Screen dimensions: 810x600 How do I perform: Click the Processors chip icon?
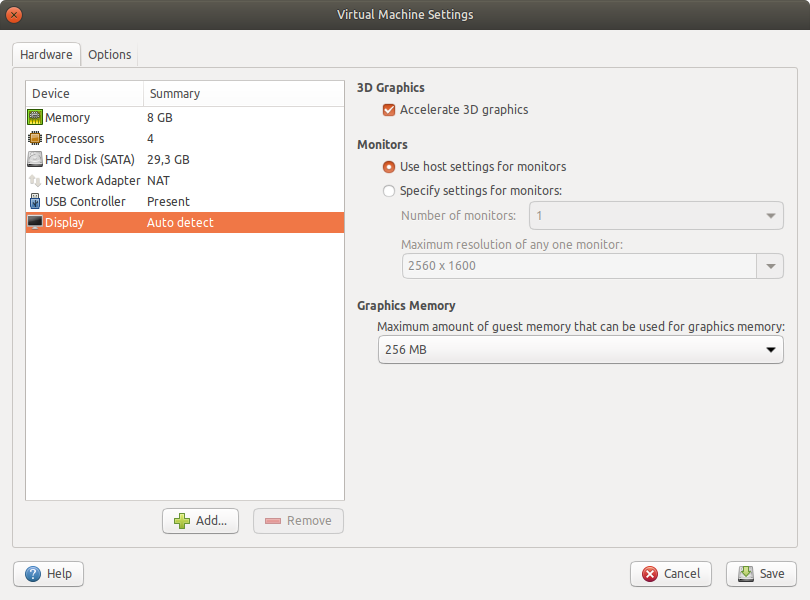click(x=34, y=138)
